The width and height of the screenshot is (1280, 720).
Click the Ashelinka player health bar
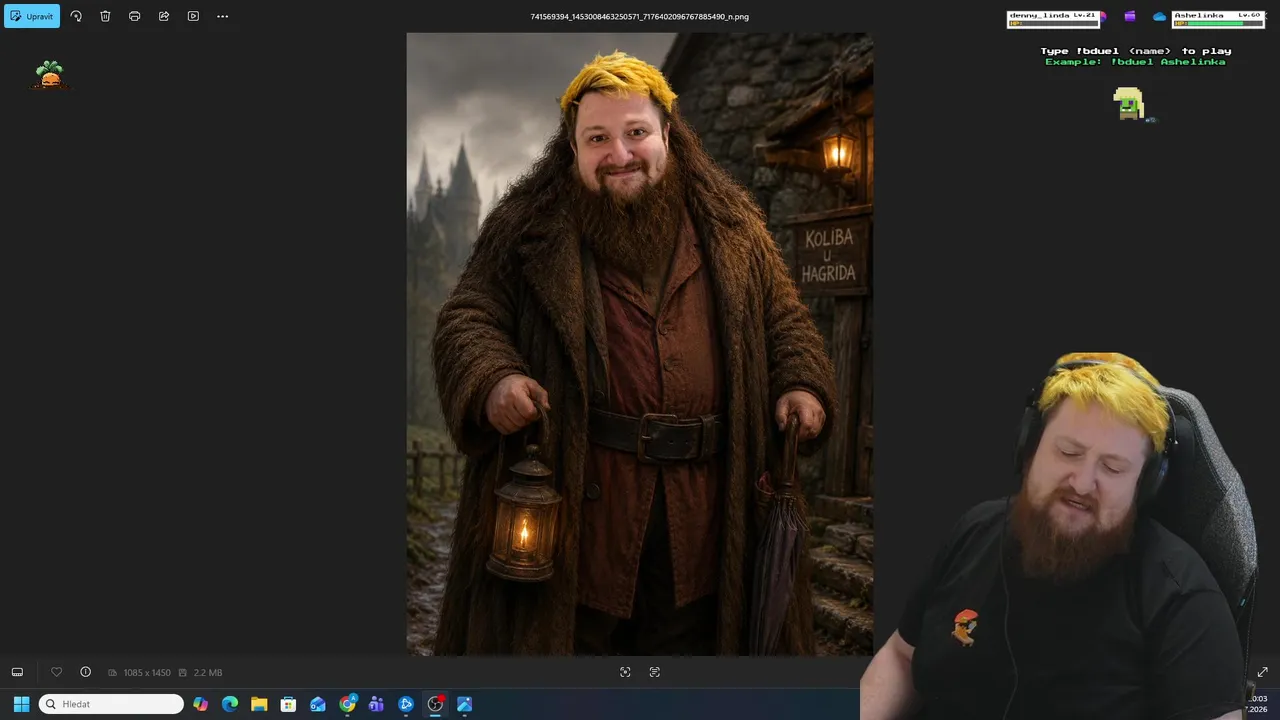1217,23
